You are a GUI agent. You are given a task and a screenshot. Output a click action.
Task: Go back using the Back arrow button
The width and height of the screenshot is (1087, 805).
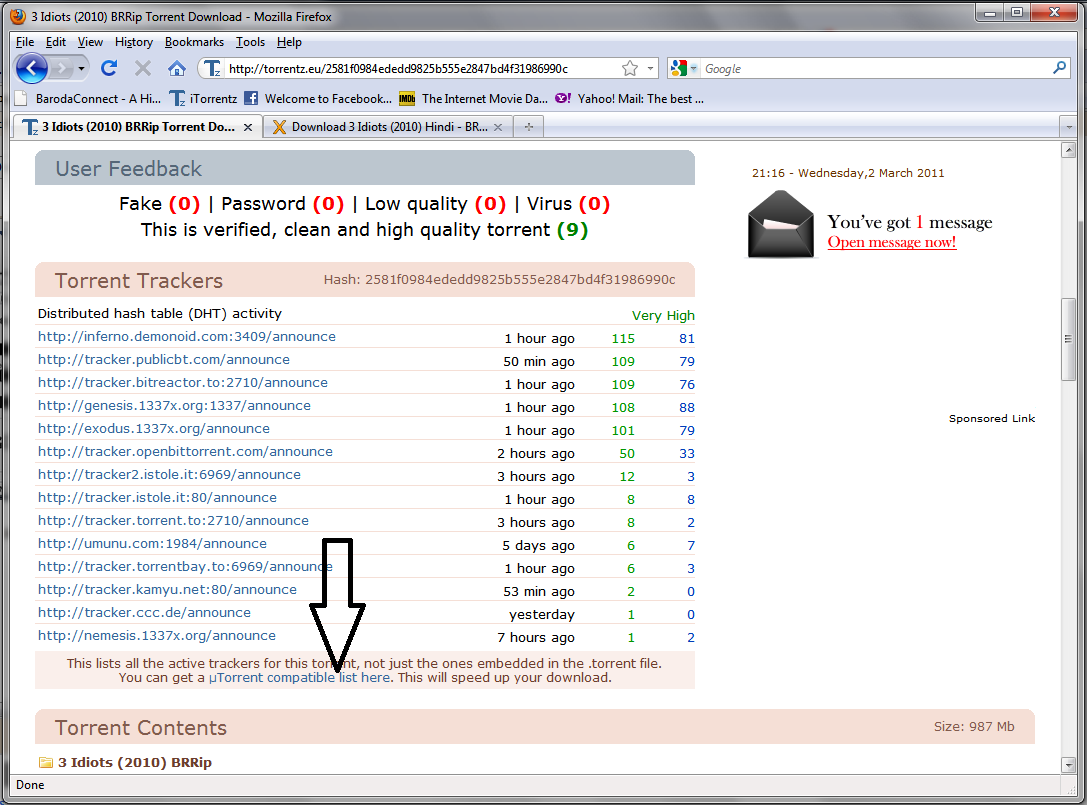[x=31, y=69]
